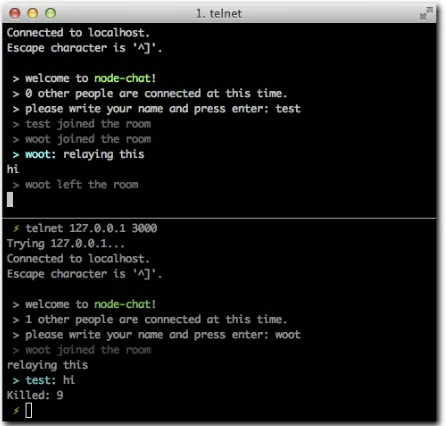Viewport: 446px width, 426px height.
Task: Click green 'node-chat' text in lower pane
Action: [x=122, y=304]
